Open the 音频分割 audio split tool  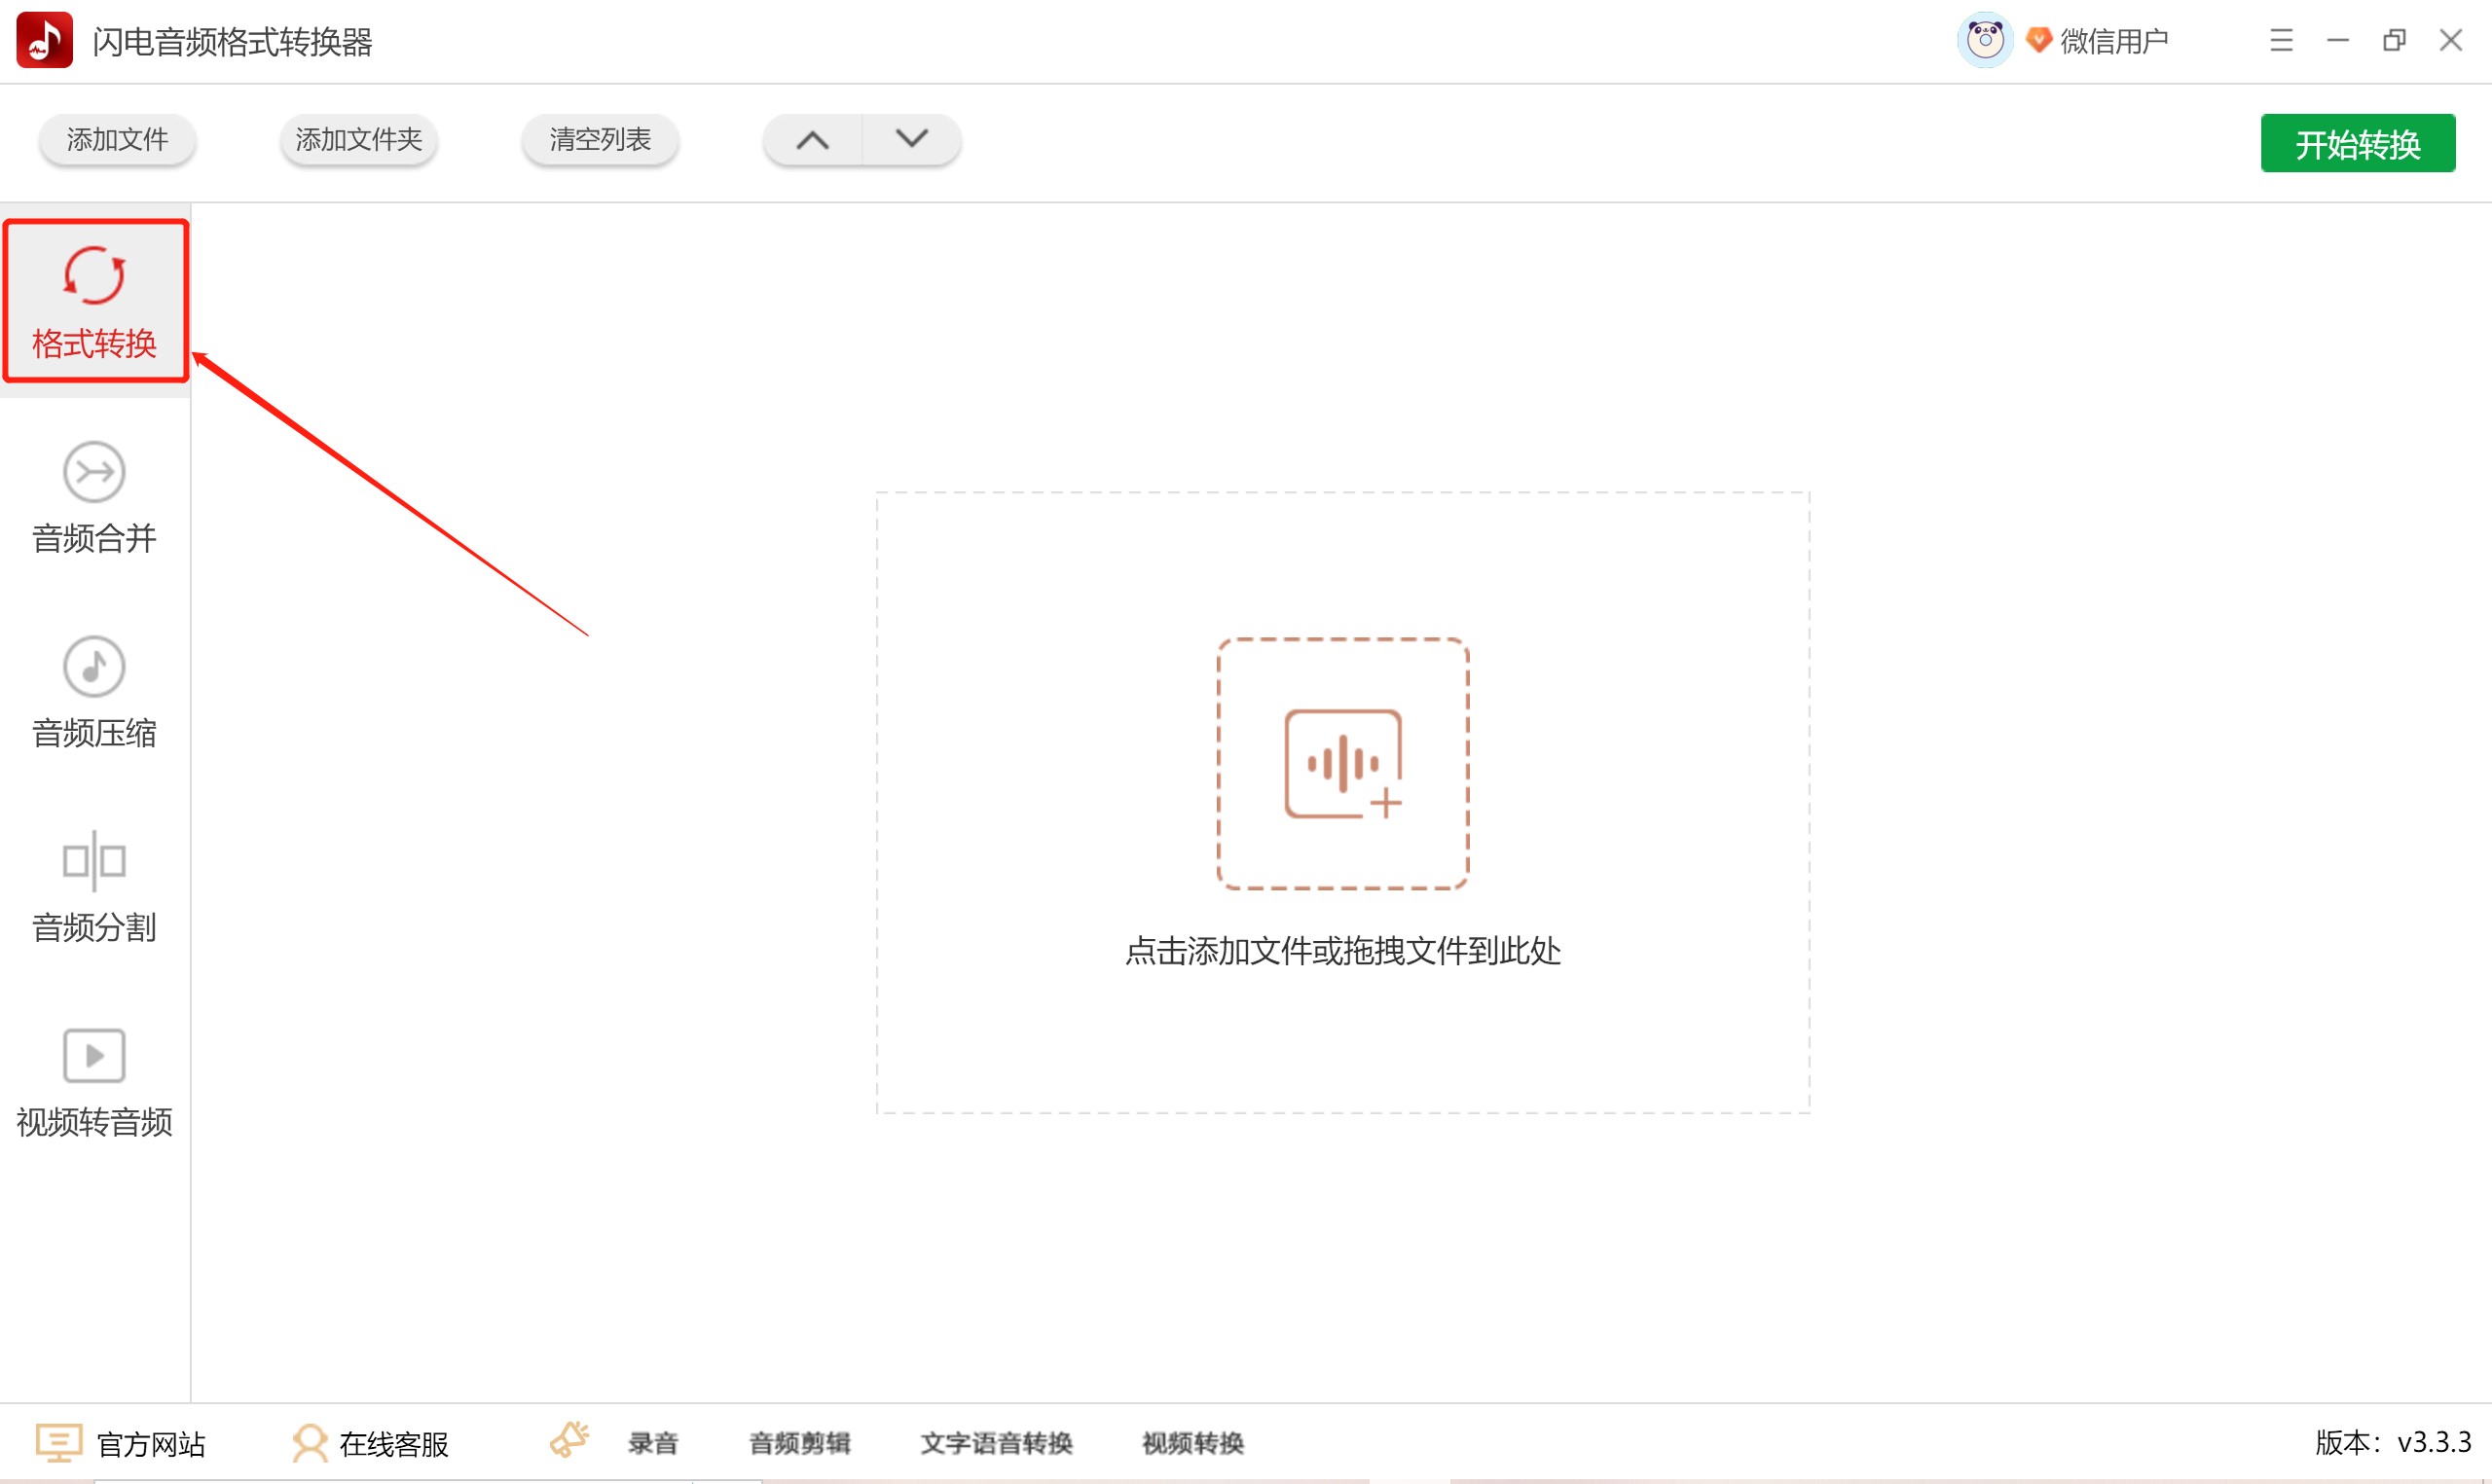coord(94,888)
